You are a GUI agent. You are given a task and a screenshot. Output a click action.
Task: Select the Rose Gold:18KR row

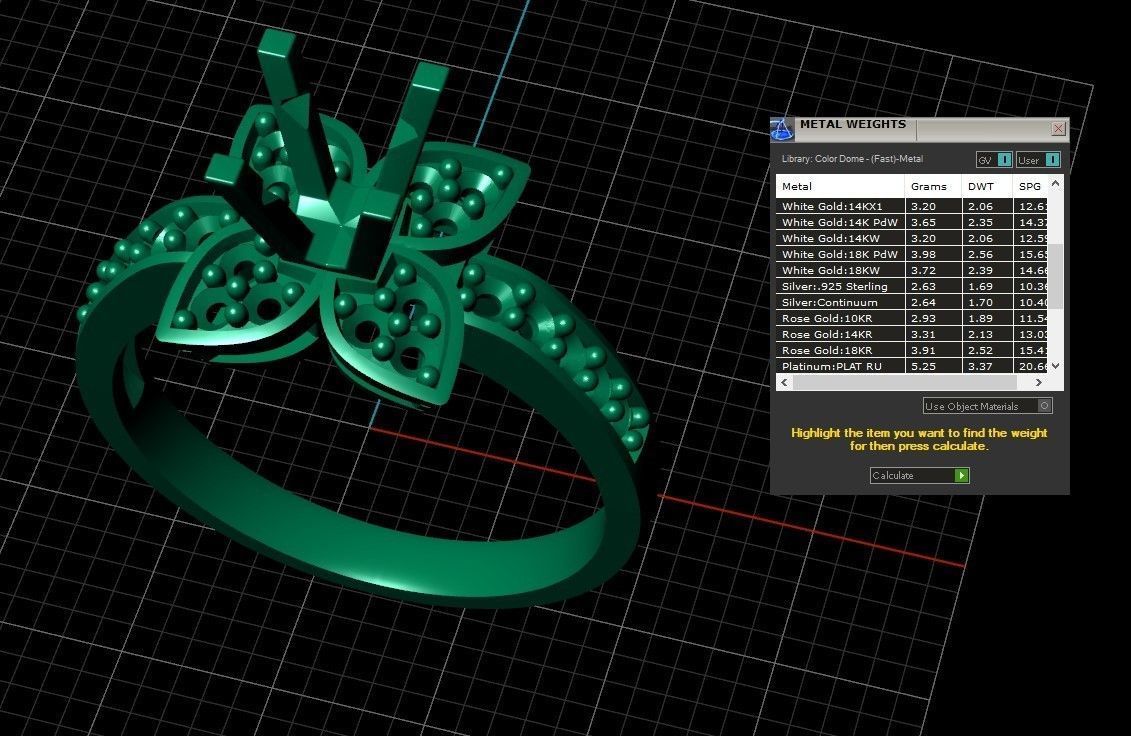[x=912, y=350]
